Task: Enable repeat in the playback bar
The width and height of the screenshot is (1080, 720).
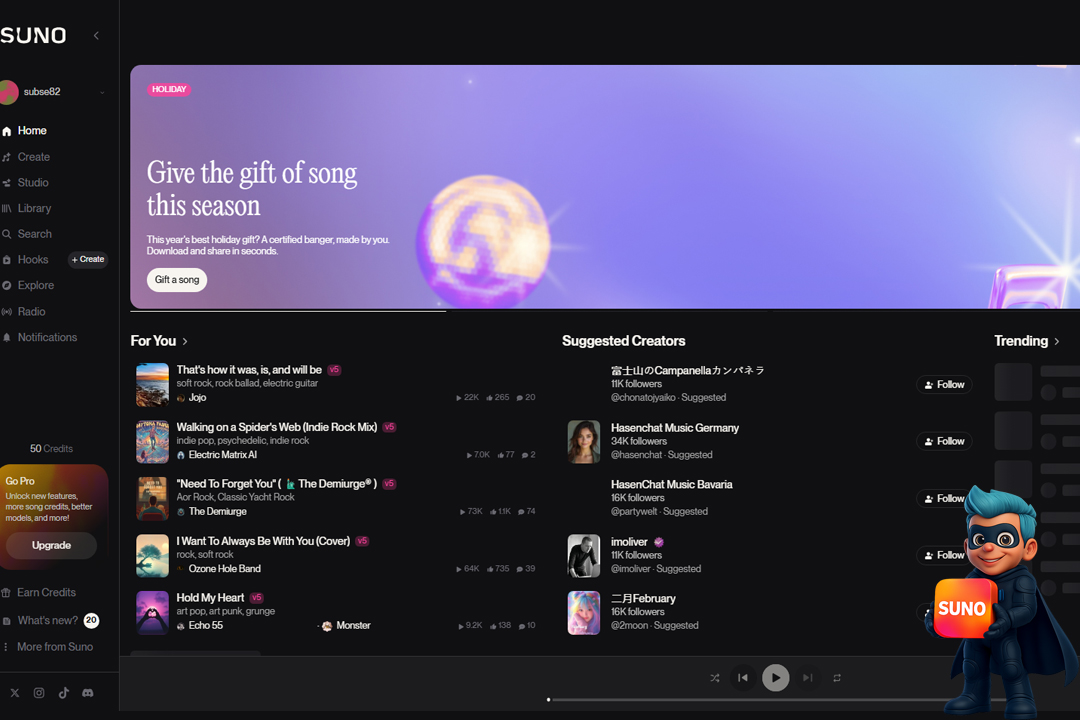Action: pos(837,678)
